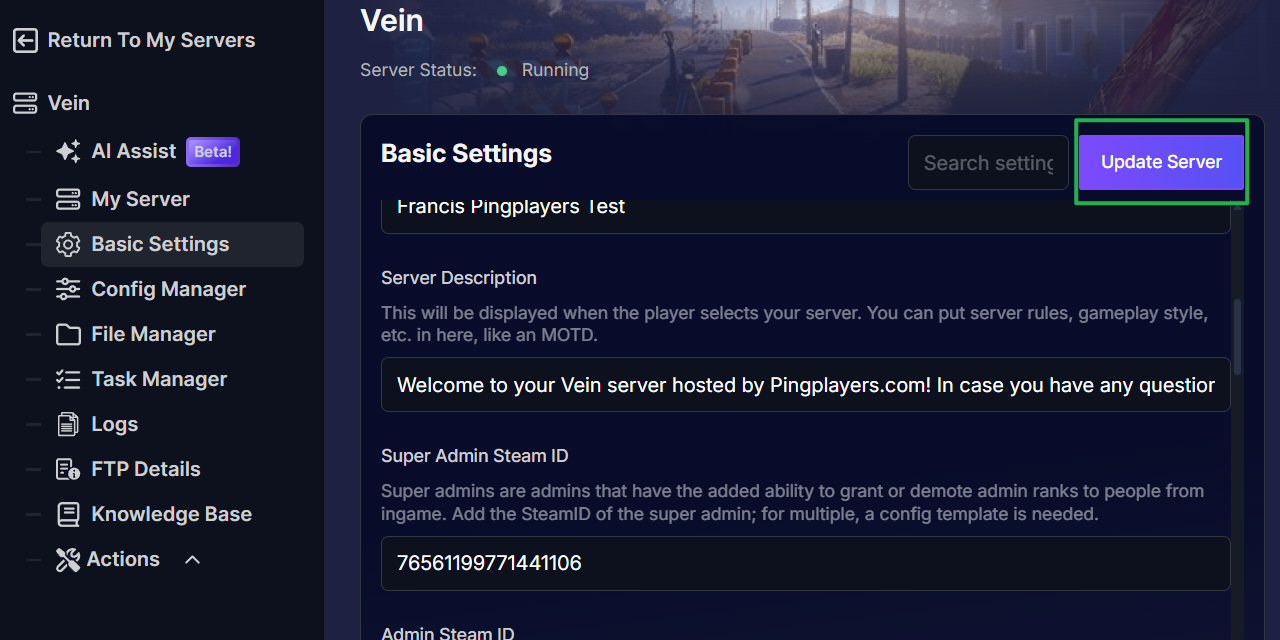This screenshot has width=1280, height=640.
Task: Click the Vein server stack icon
Action: [x=25, y=103]
